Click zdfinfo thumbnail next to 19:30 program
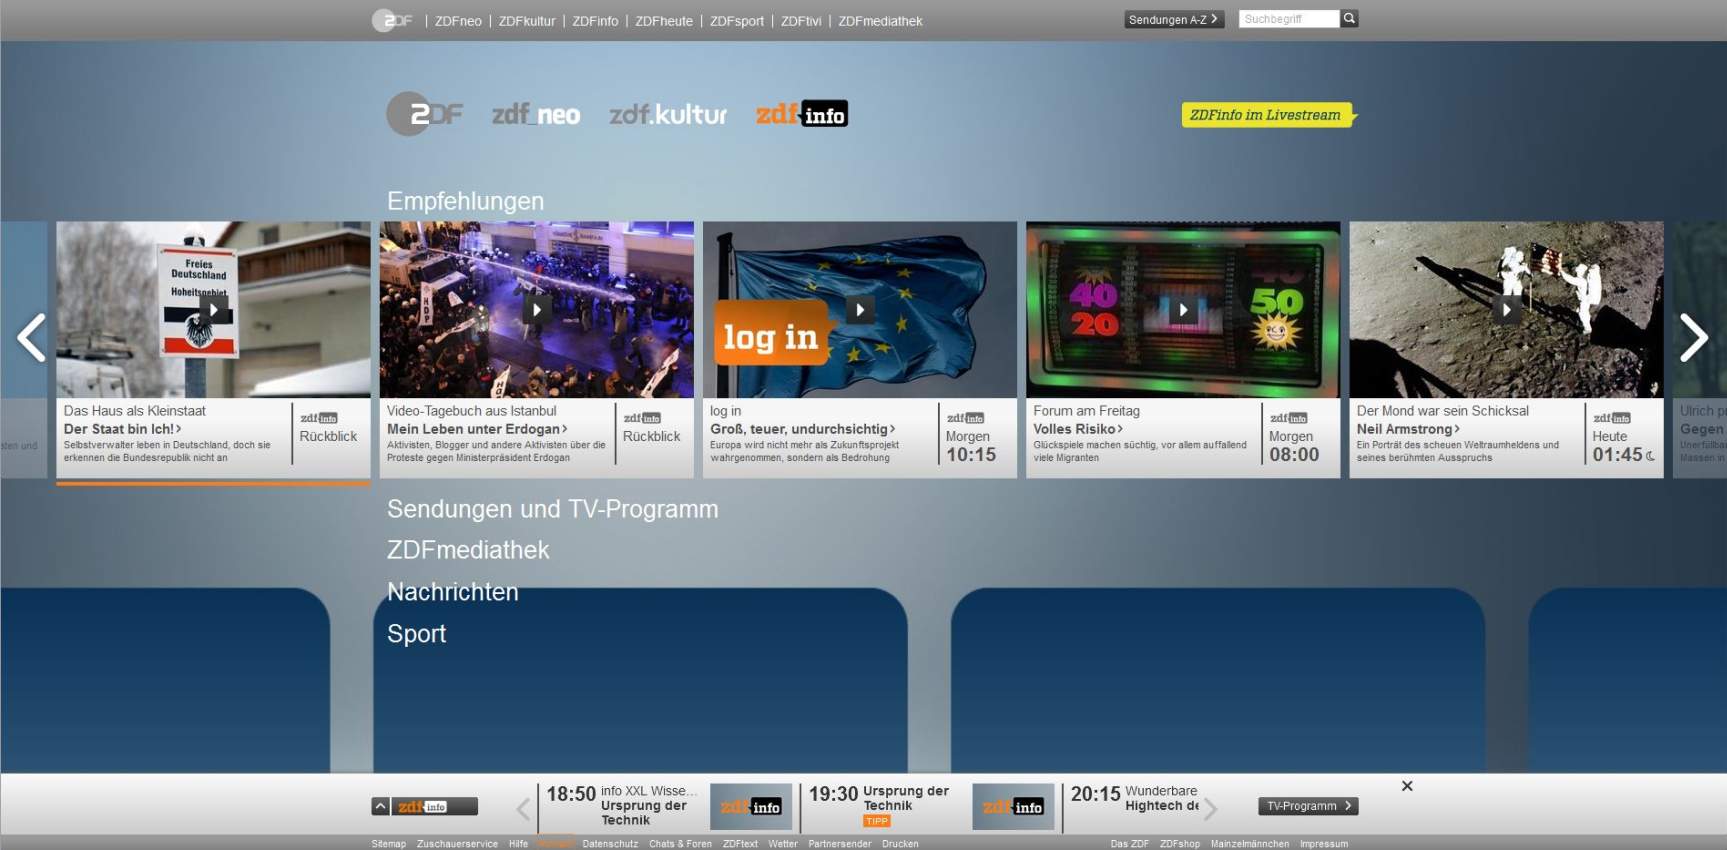Screen dimensions: 1727x850 pos(1013,807)
